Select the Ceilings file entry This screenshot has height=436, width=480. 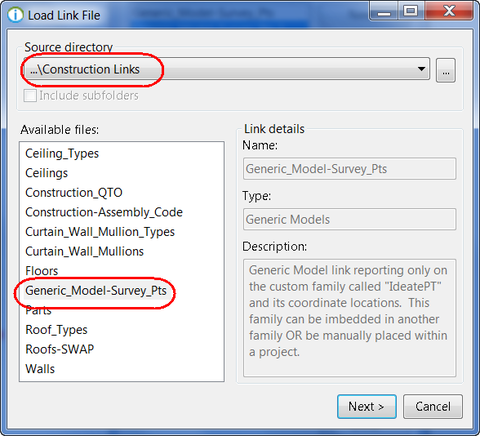click(x=46, y=173)
